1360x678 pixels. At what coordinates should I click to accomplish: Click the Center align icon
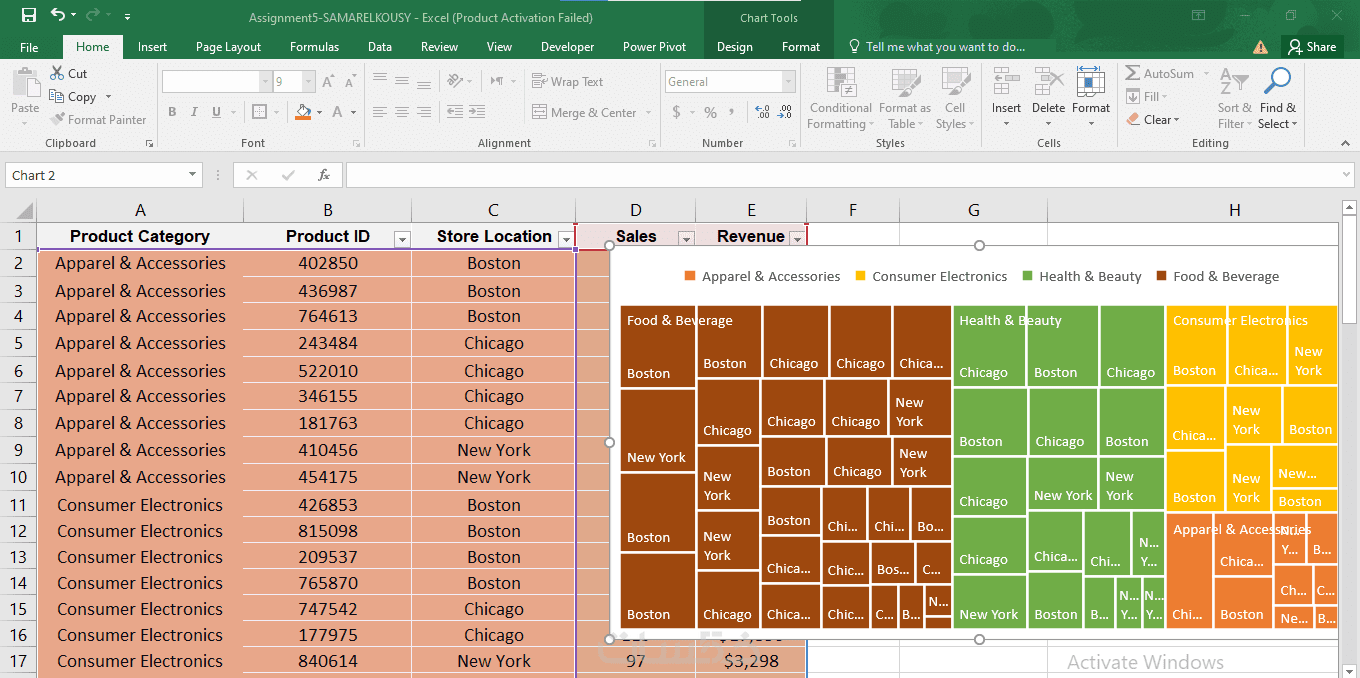tap(402, 112)
